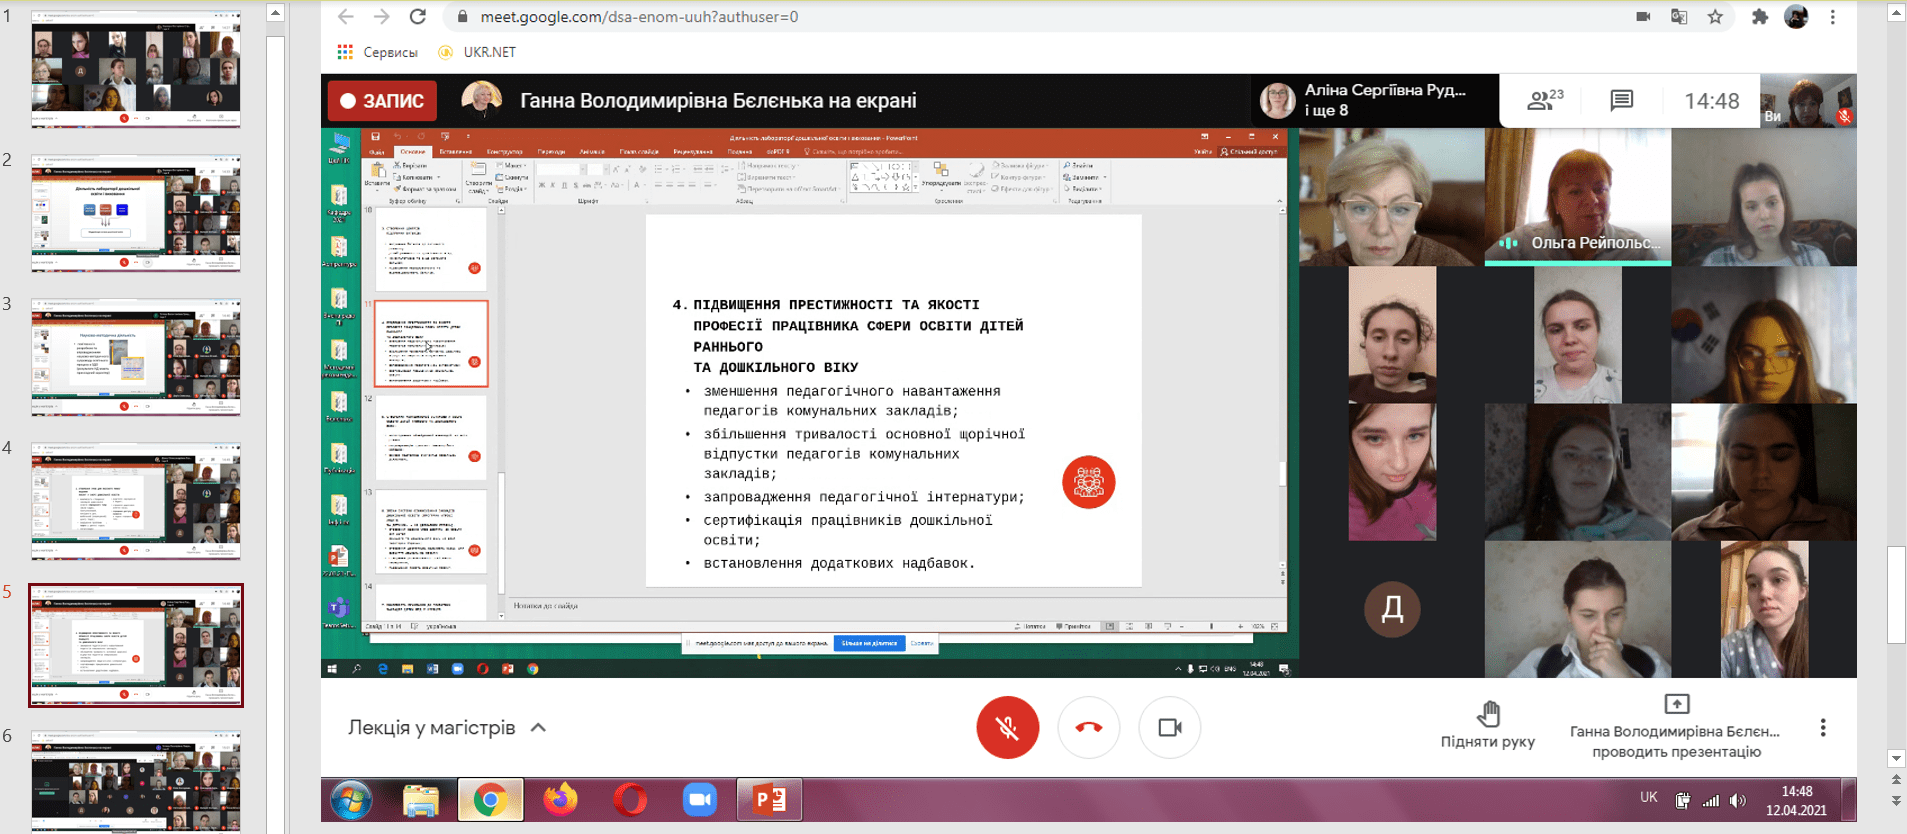This screenshot has height=834, width=1907.
Task: Hang up the Google Meet call
Action: point(1088,727)
